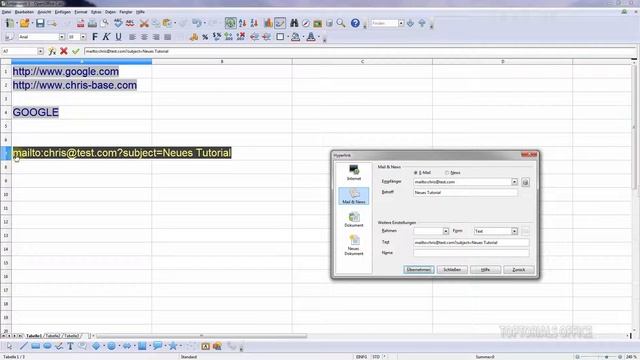Click the Hyperlink globe icon
Viewport: 640px width, 360px height.
click(x=230, y=23)
